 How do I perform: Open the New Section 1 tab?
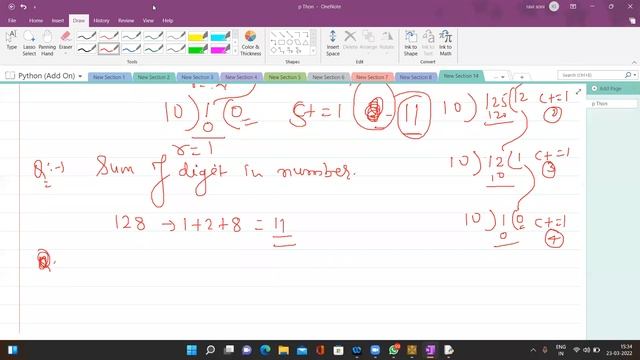pos(109,77)
